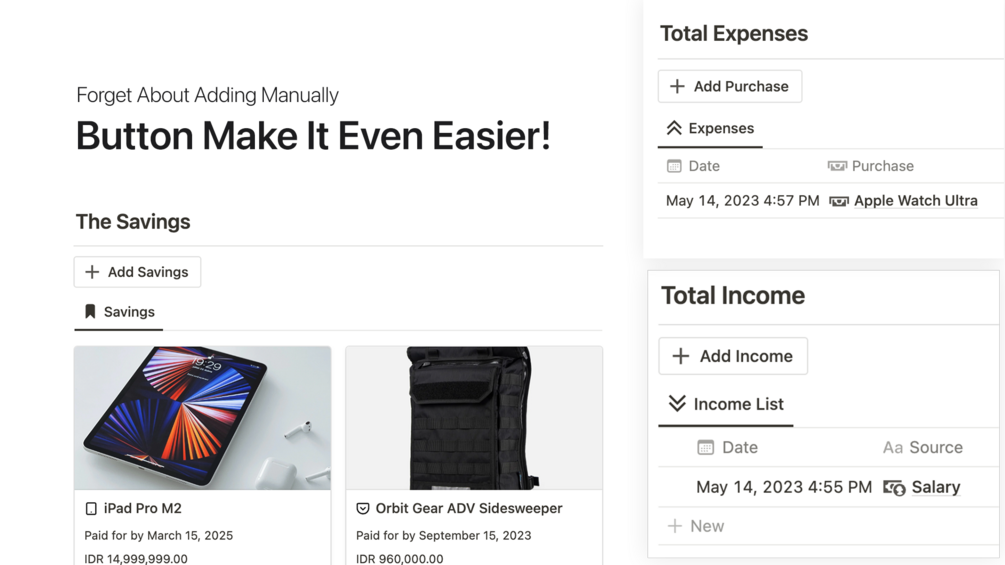This screenshot has height=565, width=1005.
Task: Click the cash icon in Purchase column header
Action: pos(837,166)
